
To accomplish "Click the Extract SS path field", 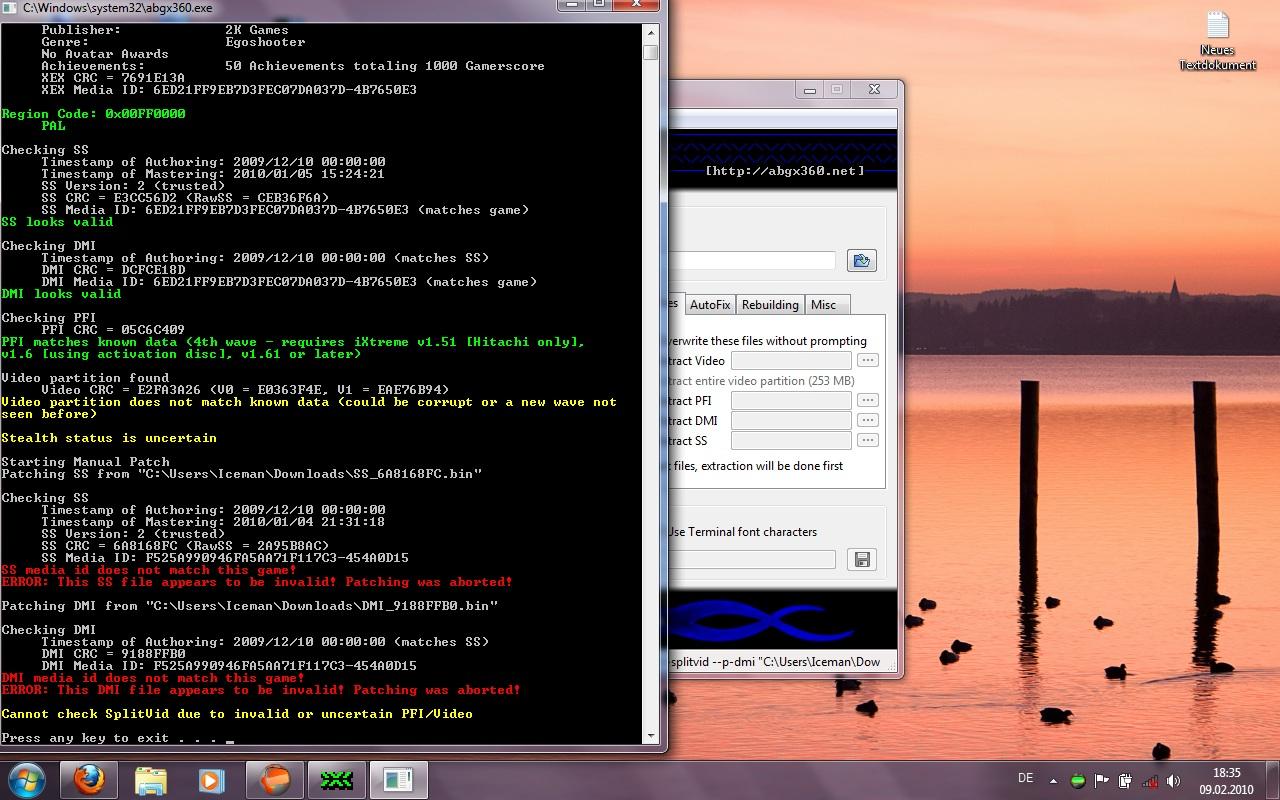I will tap(791, 440).
